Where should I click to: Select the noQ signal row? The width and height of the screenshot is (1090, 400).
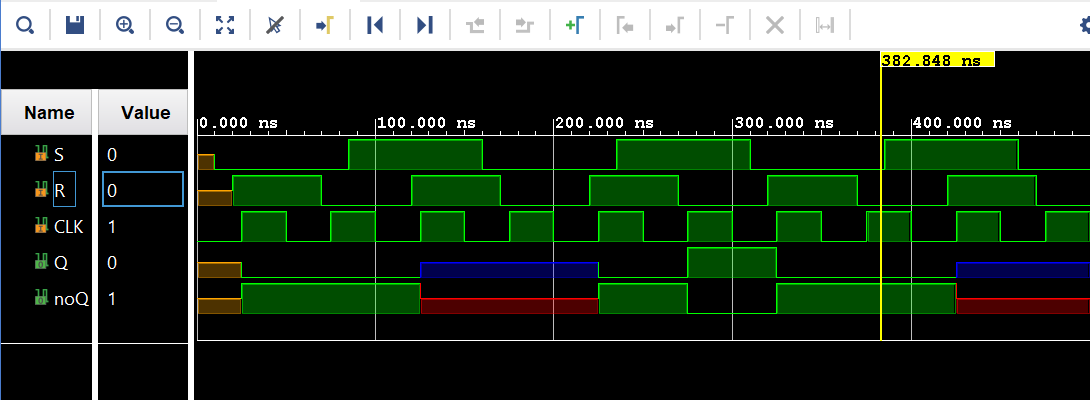point(47,299)
